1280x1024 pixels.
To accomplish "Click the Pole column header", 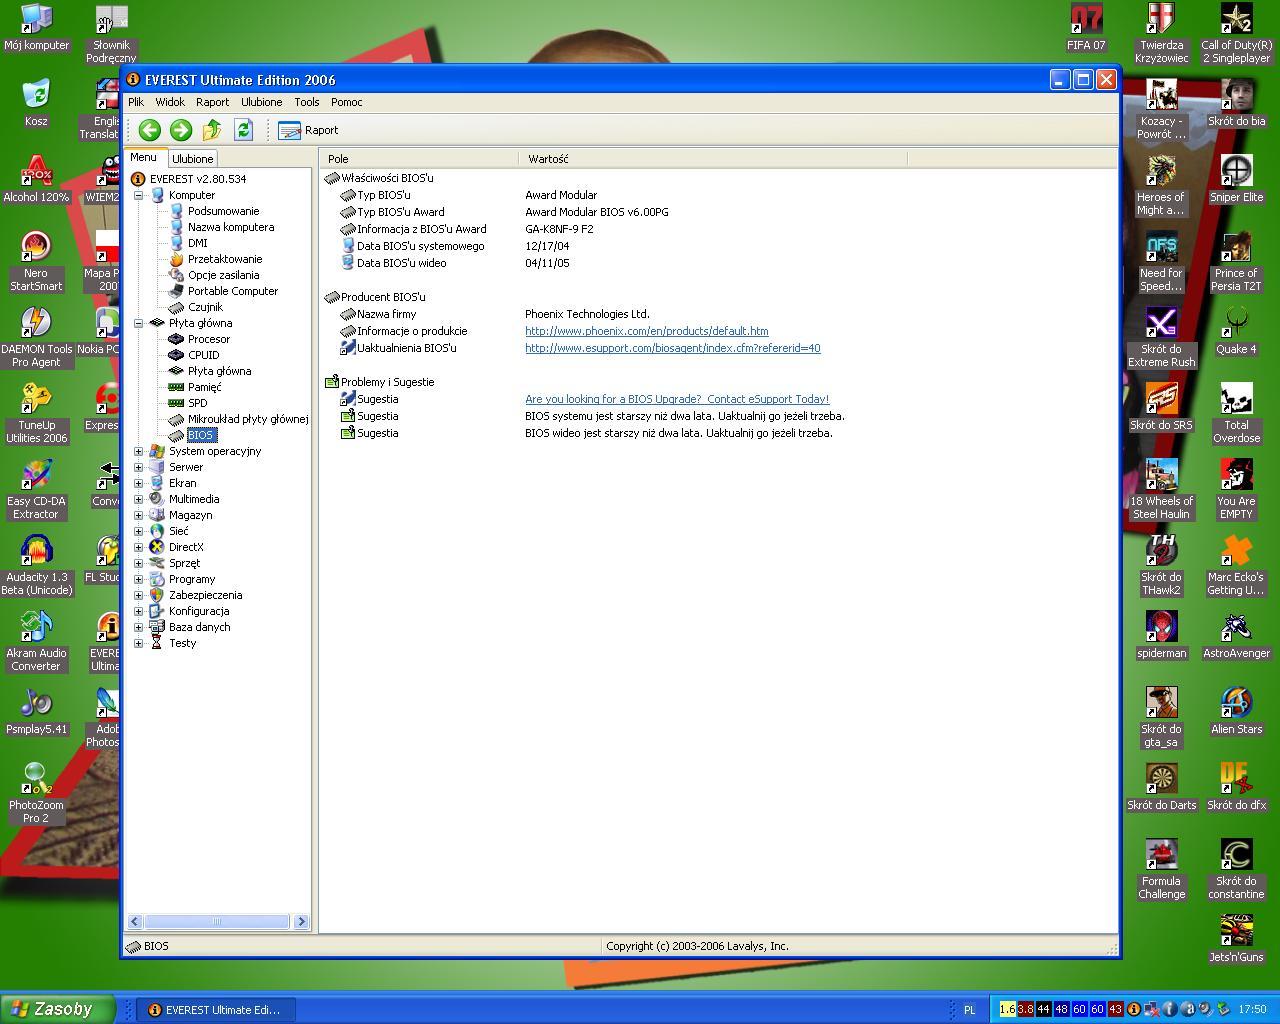I will (x=419, y=158).
